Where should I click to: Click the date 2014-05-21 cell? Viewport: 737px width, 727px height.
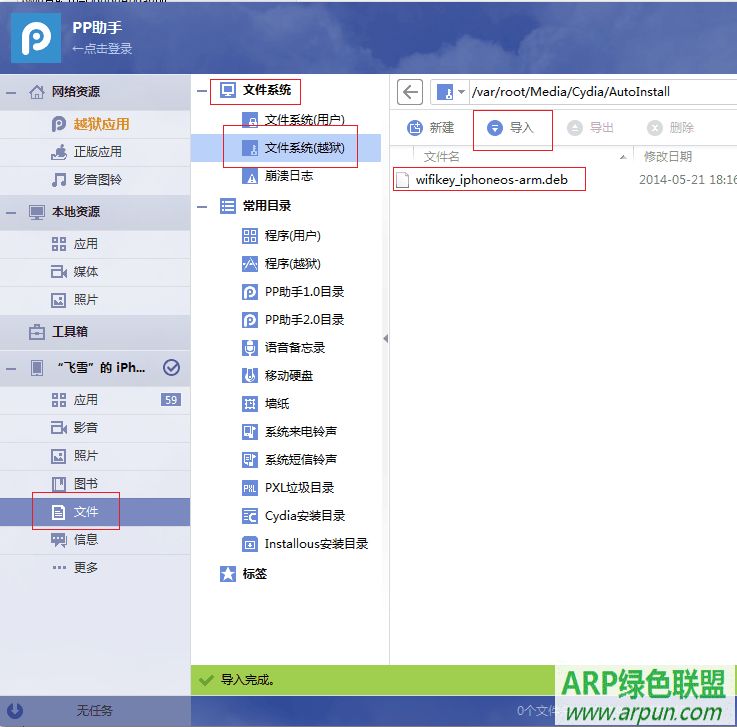688,180
